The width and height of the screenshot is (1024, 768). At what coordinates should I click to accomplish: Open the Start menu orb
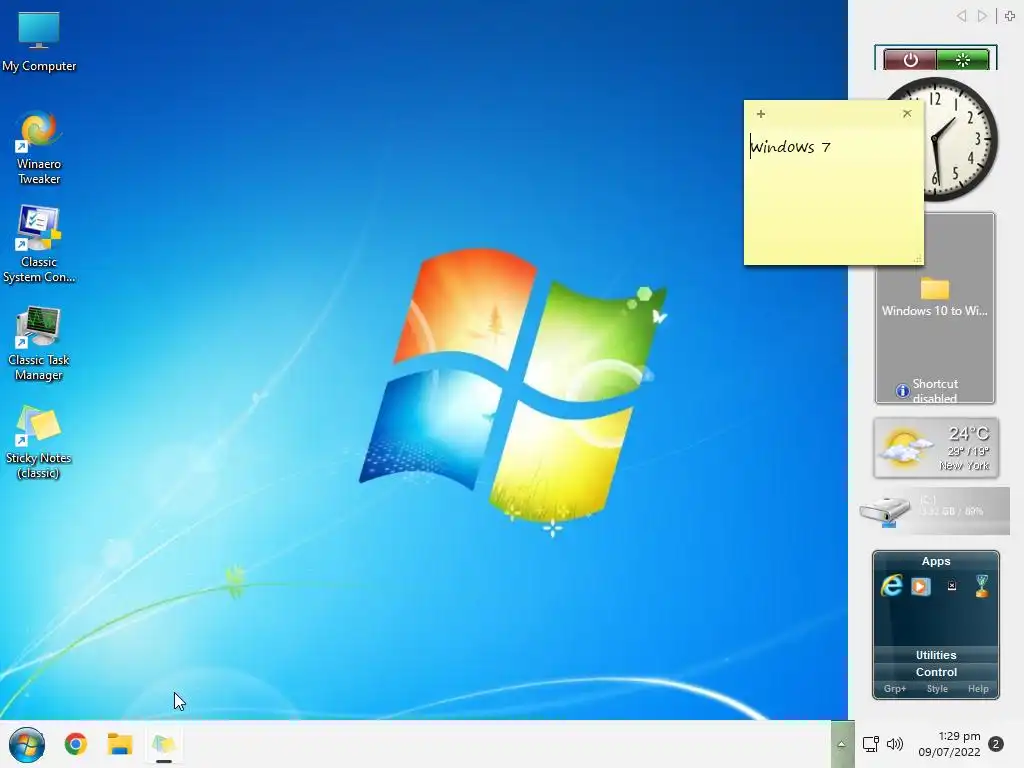[x=27, y=744]
